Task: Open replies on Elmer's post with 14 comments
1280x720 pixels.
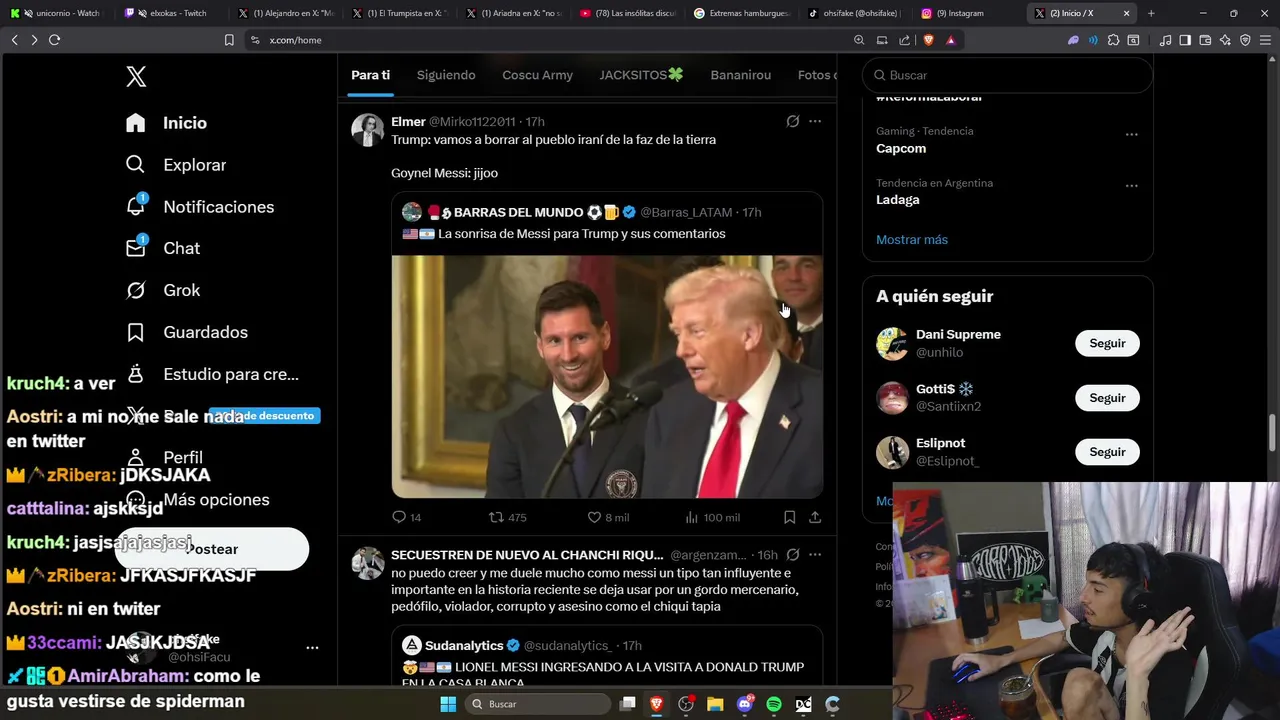Action: [x=406, y=517]
